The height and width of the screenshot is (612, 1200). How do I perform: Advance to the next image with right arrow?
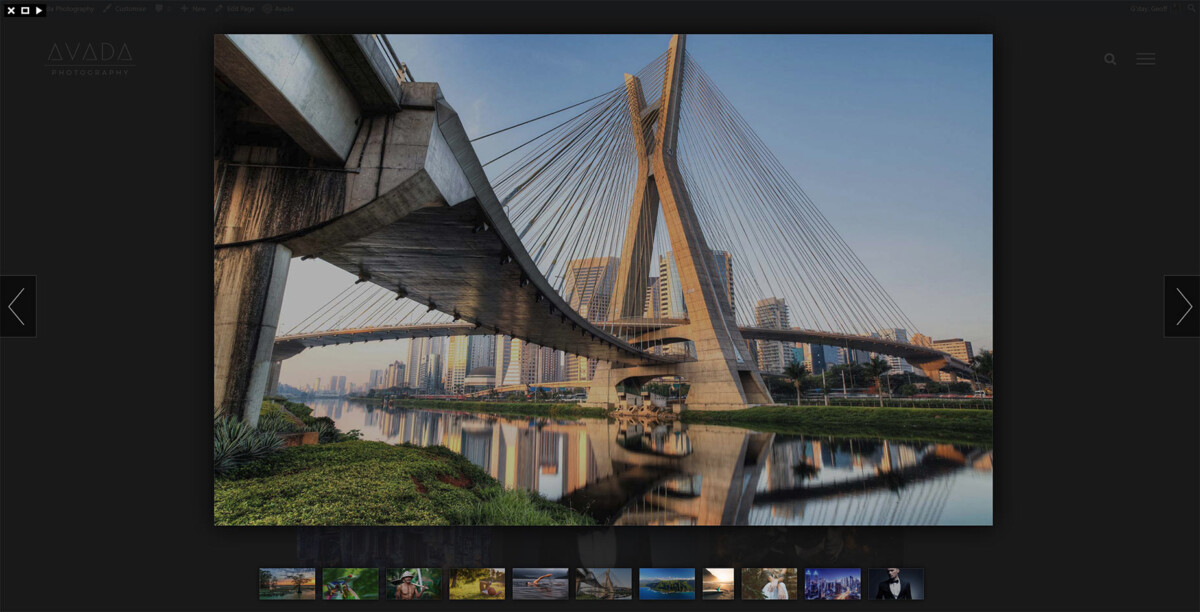click(x=1182, y=306)
